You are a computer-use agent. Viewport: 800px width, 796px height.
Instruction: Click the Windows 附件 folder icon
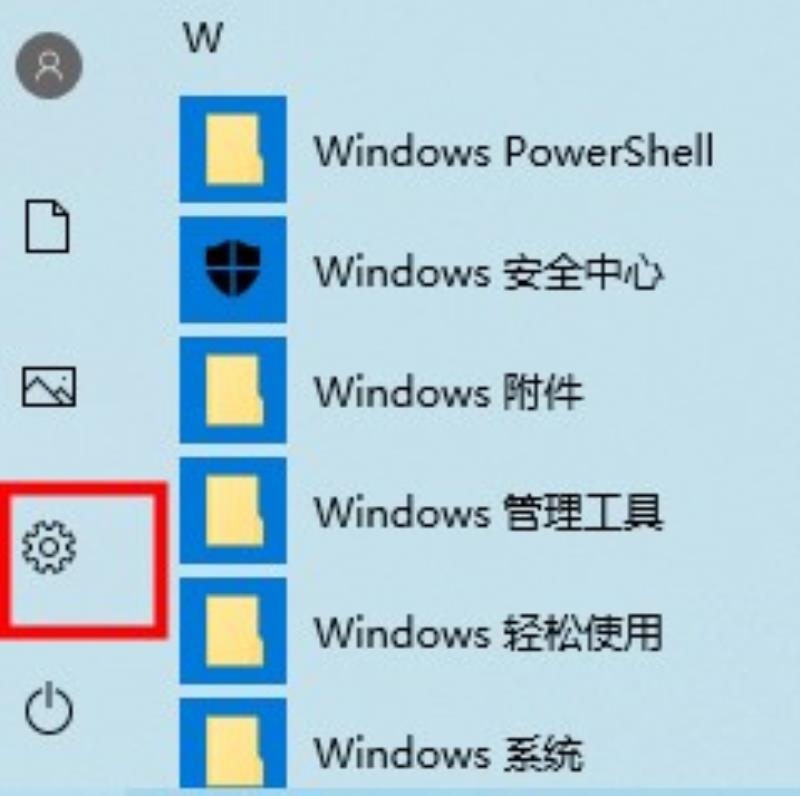tap(233, 390)
